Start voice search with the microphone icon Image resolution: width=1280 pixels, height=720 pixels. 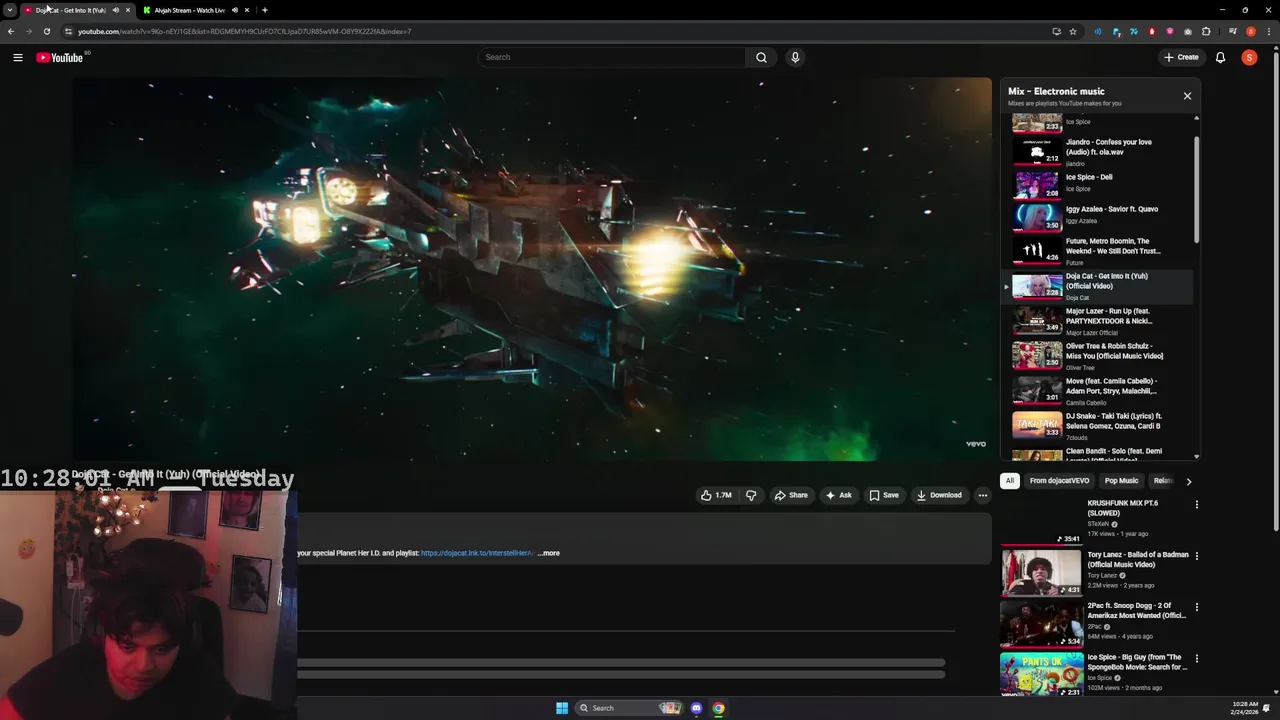pyautogui.click(x=795, y=57)
